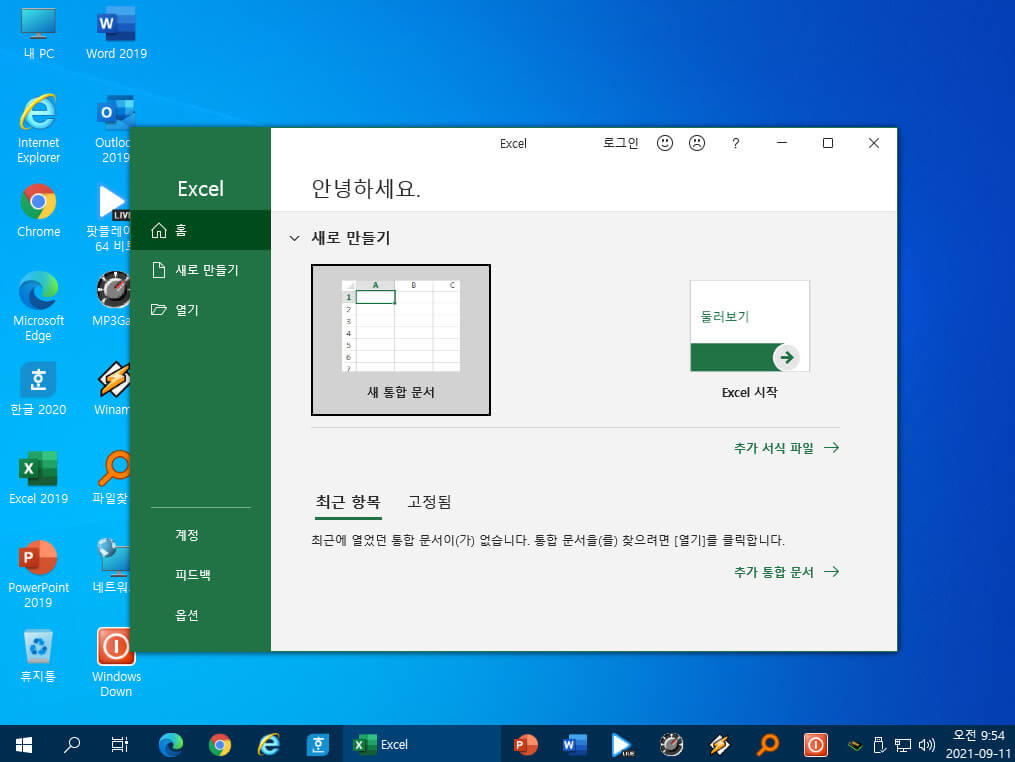Open the Excel help question mark
This screenshot has height=762, width=1015.
coord(735,144)
